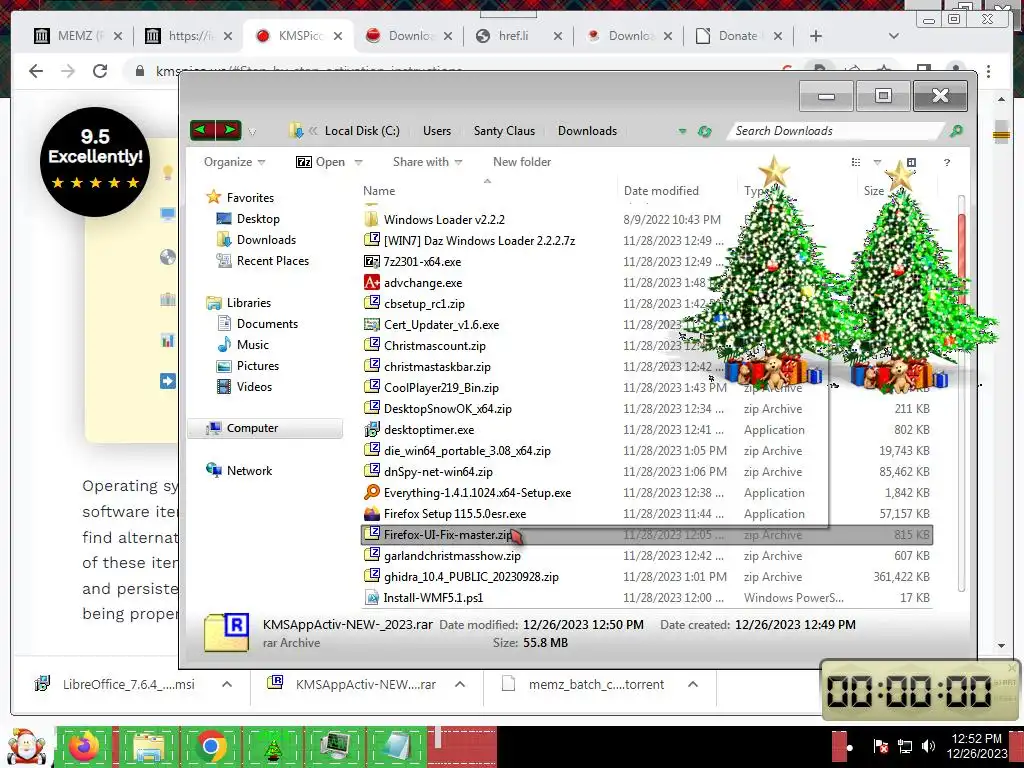
Task: Sort by the Date modified column header
Action: (x=661, y=191)
